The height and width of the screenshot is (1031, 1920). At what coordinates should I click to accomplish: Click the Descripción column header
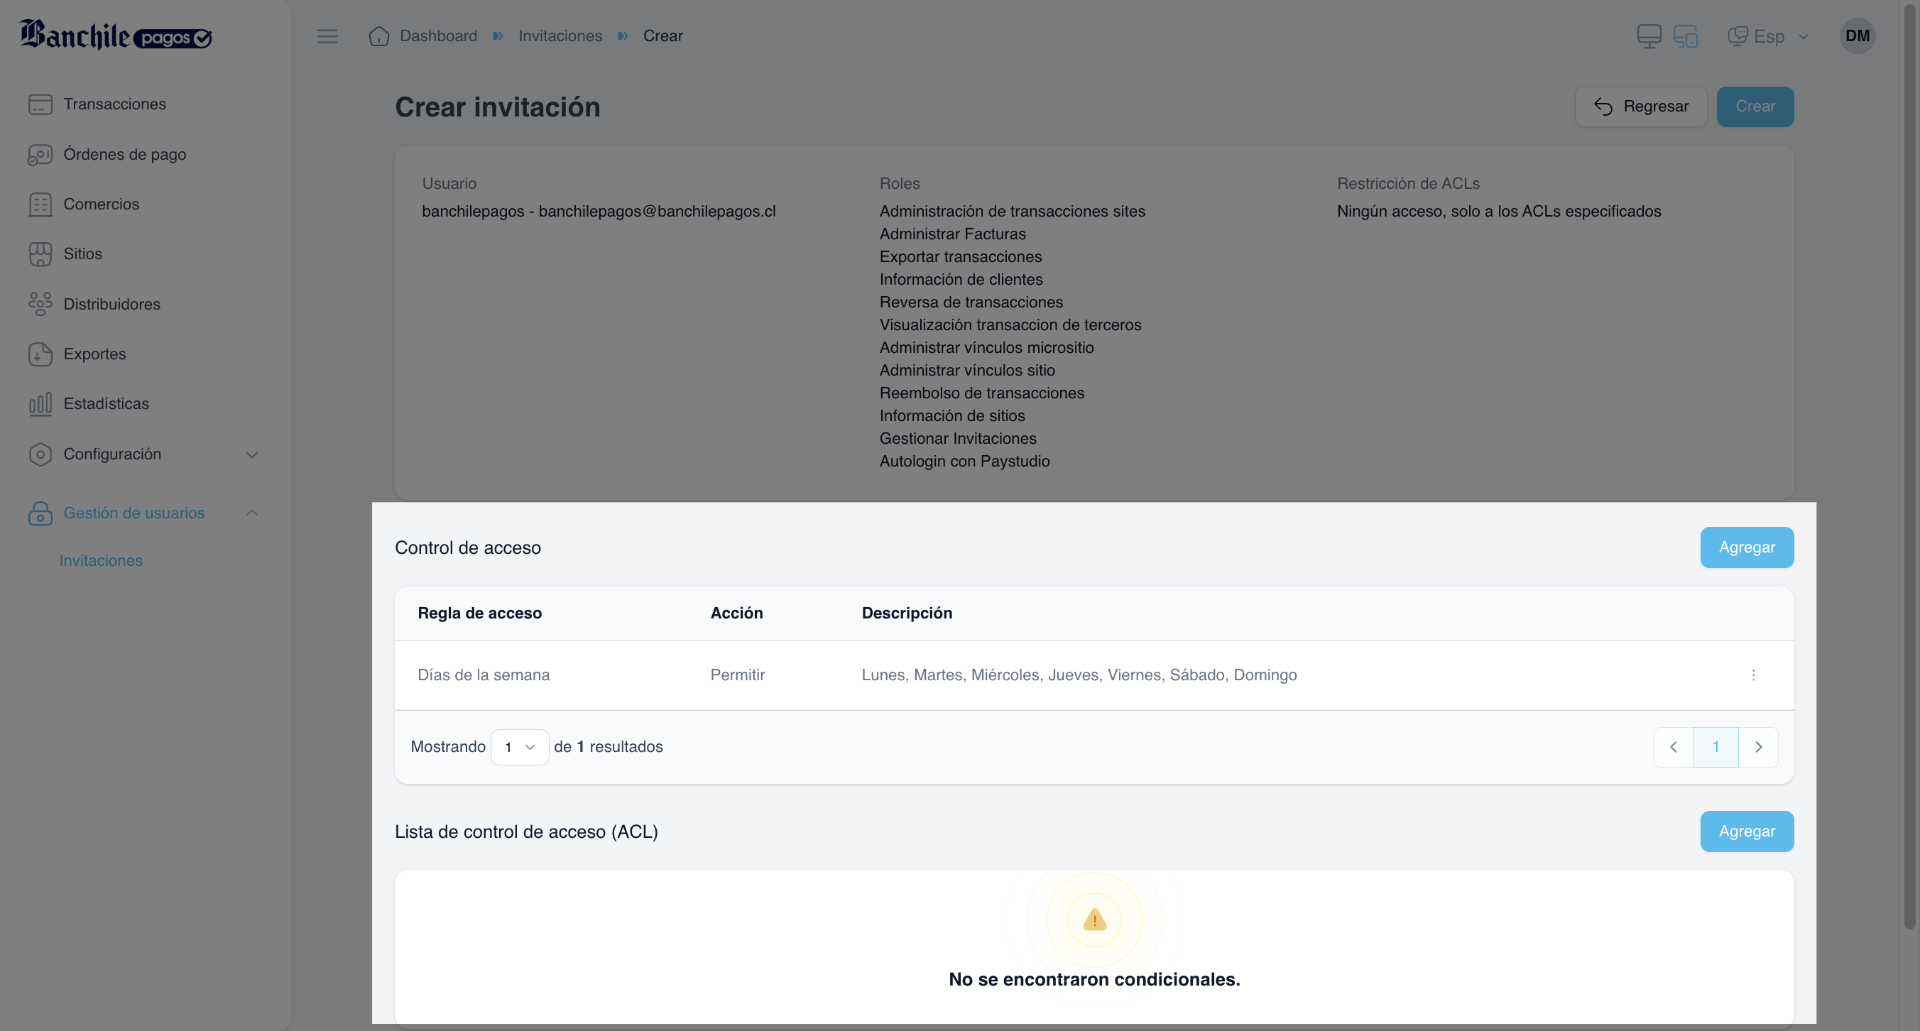point(907,613)
